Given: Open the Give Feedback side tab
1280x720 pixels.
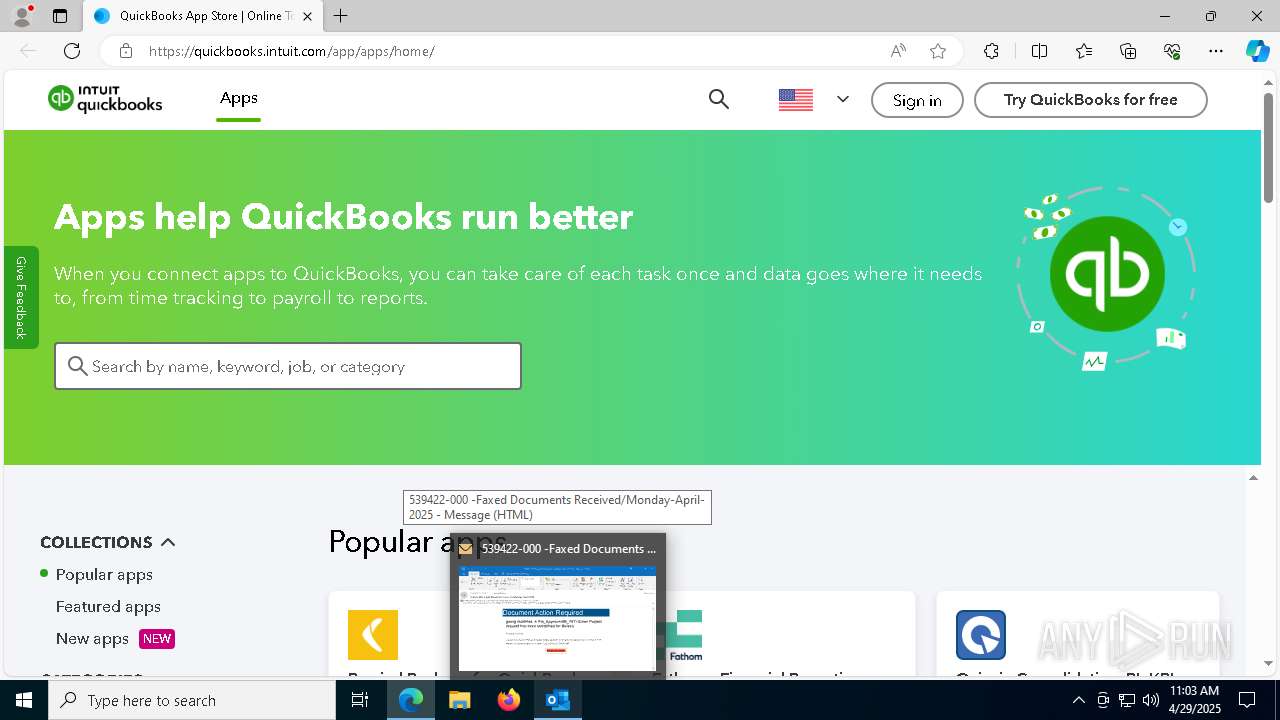Looking at the screenshot, I should [21, 297].
